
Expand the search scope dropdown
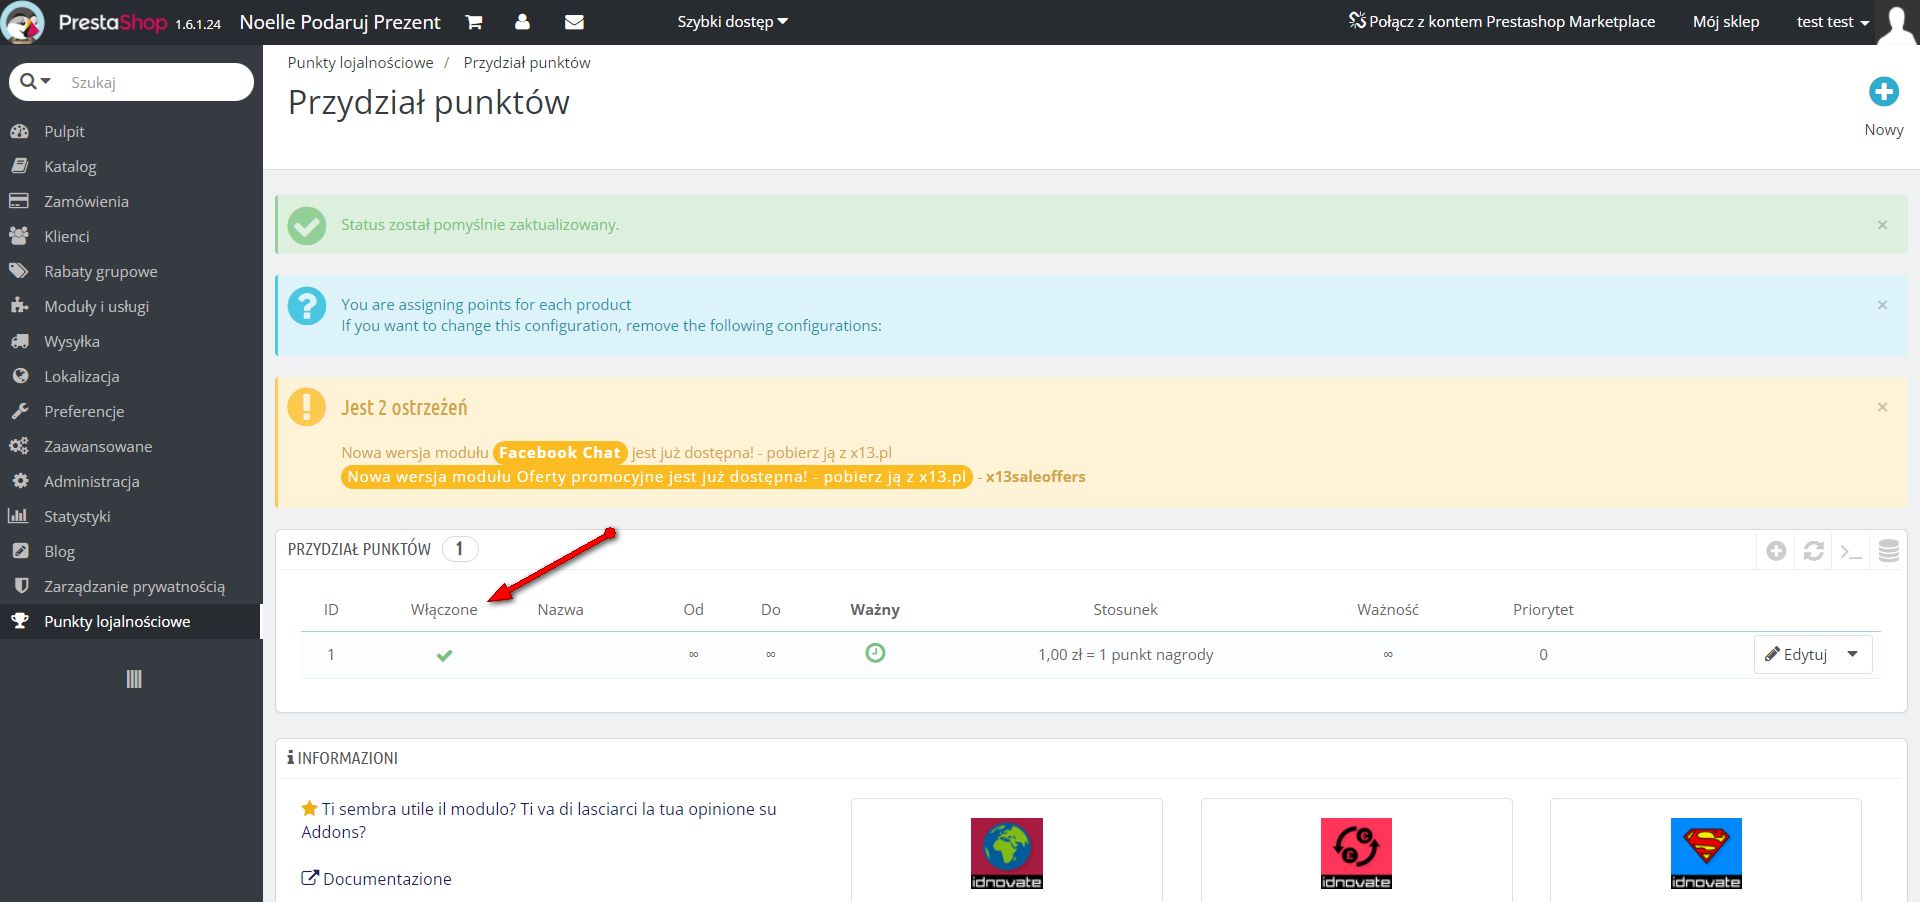pos(35,81)
